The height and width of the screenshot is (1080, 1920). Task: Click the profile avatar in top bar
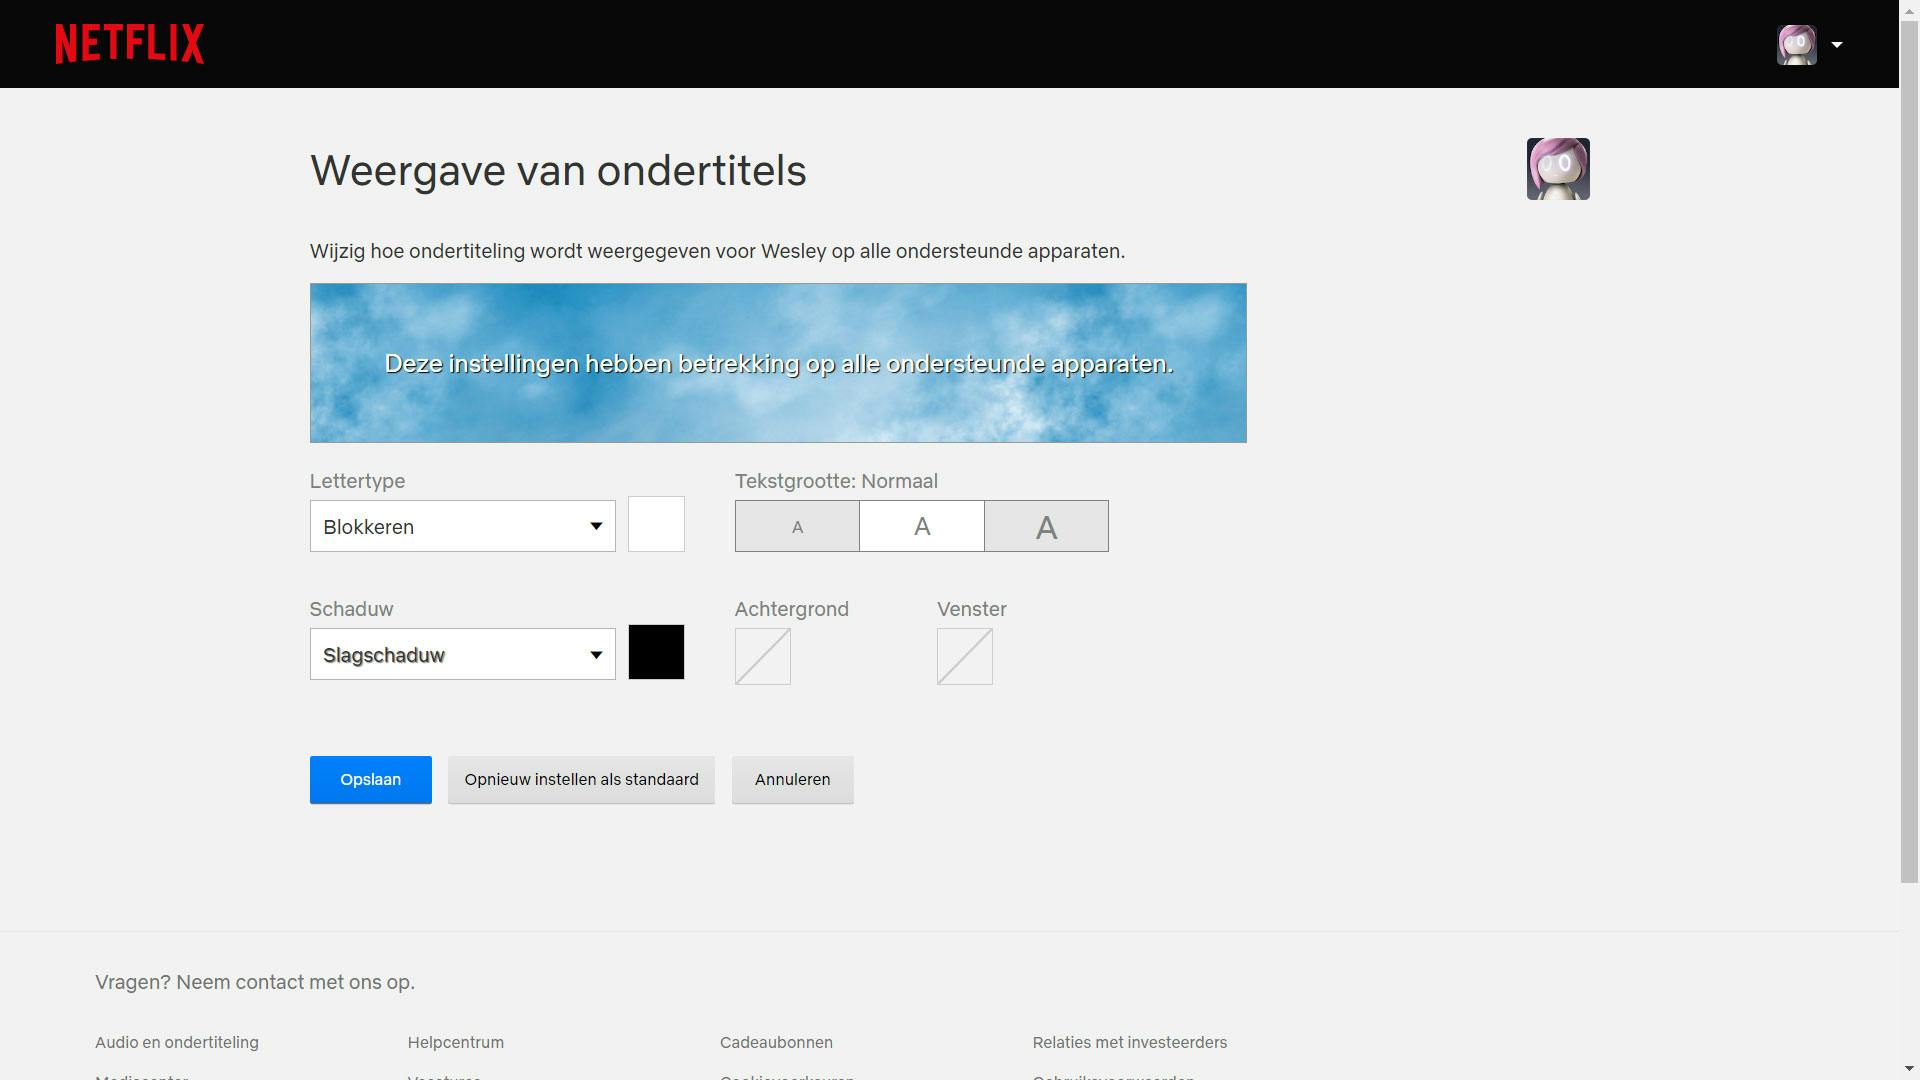click(x=1796, y=45)
